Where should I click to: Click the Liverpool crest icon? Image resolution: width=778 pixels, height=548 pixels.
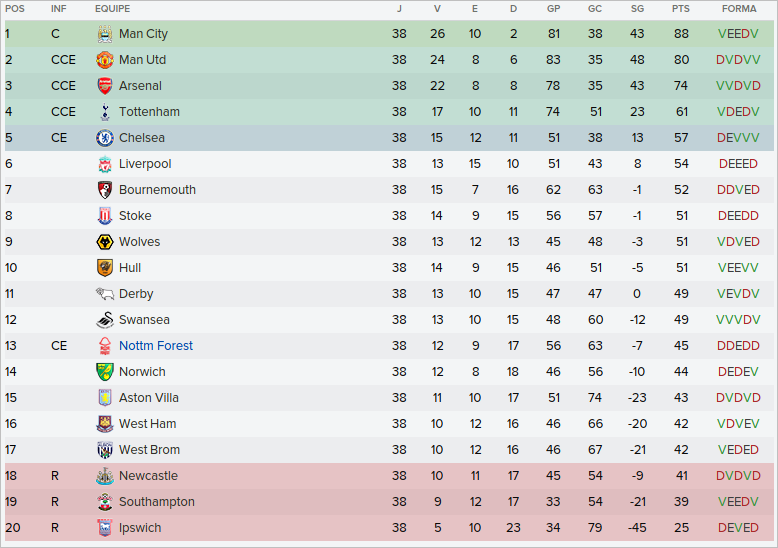(105, 164)
